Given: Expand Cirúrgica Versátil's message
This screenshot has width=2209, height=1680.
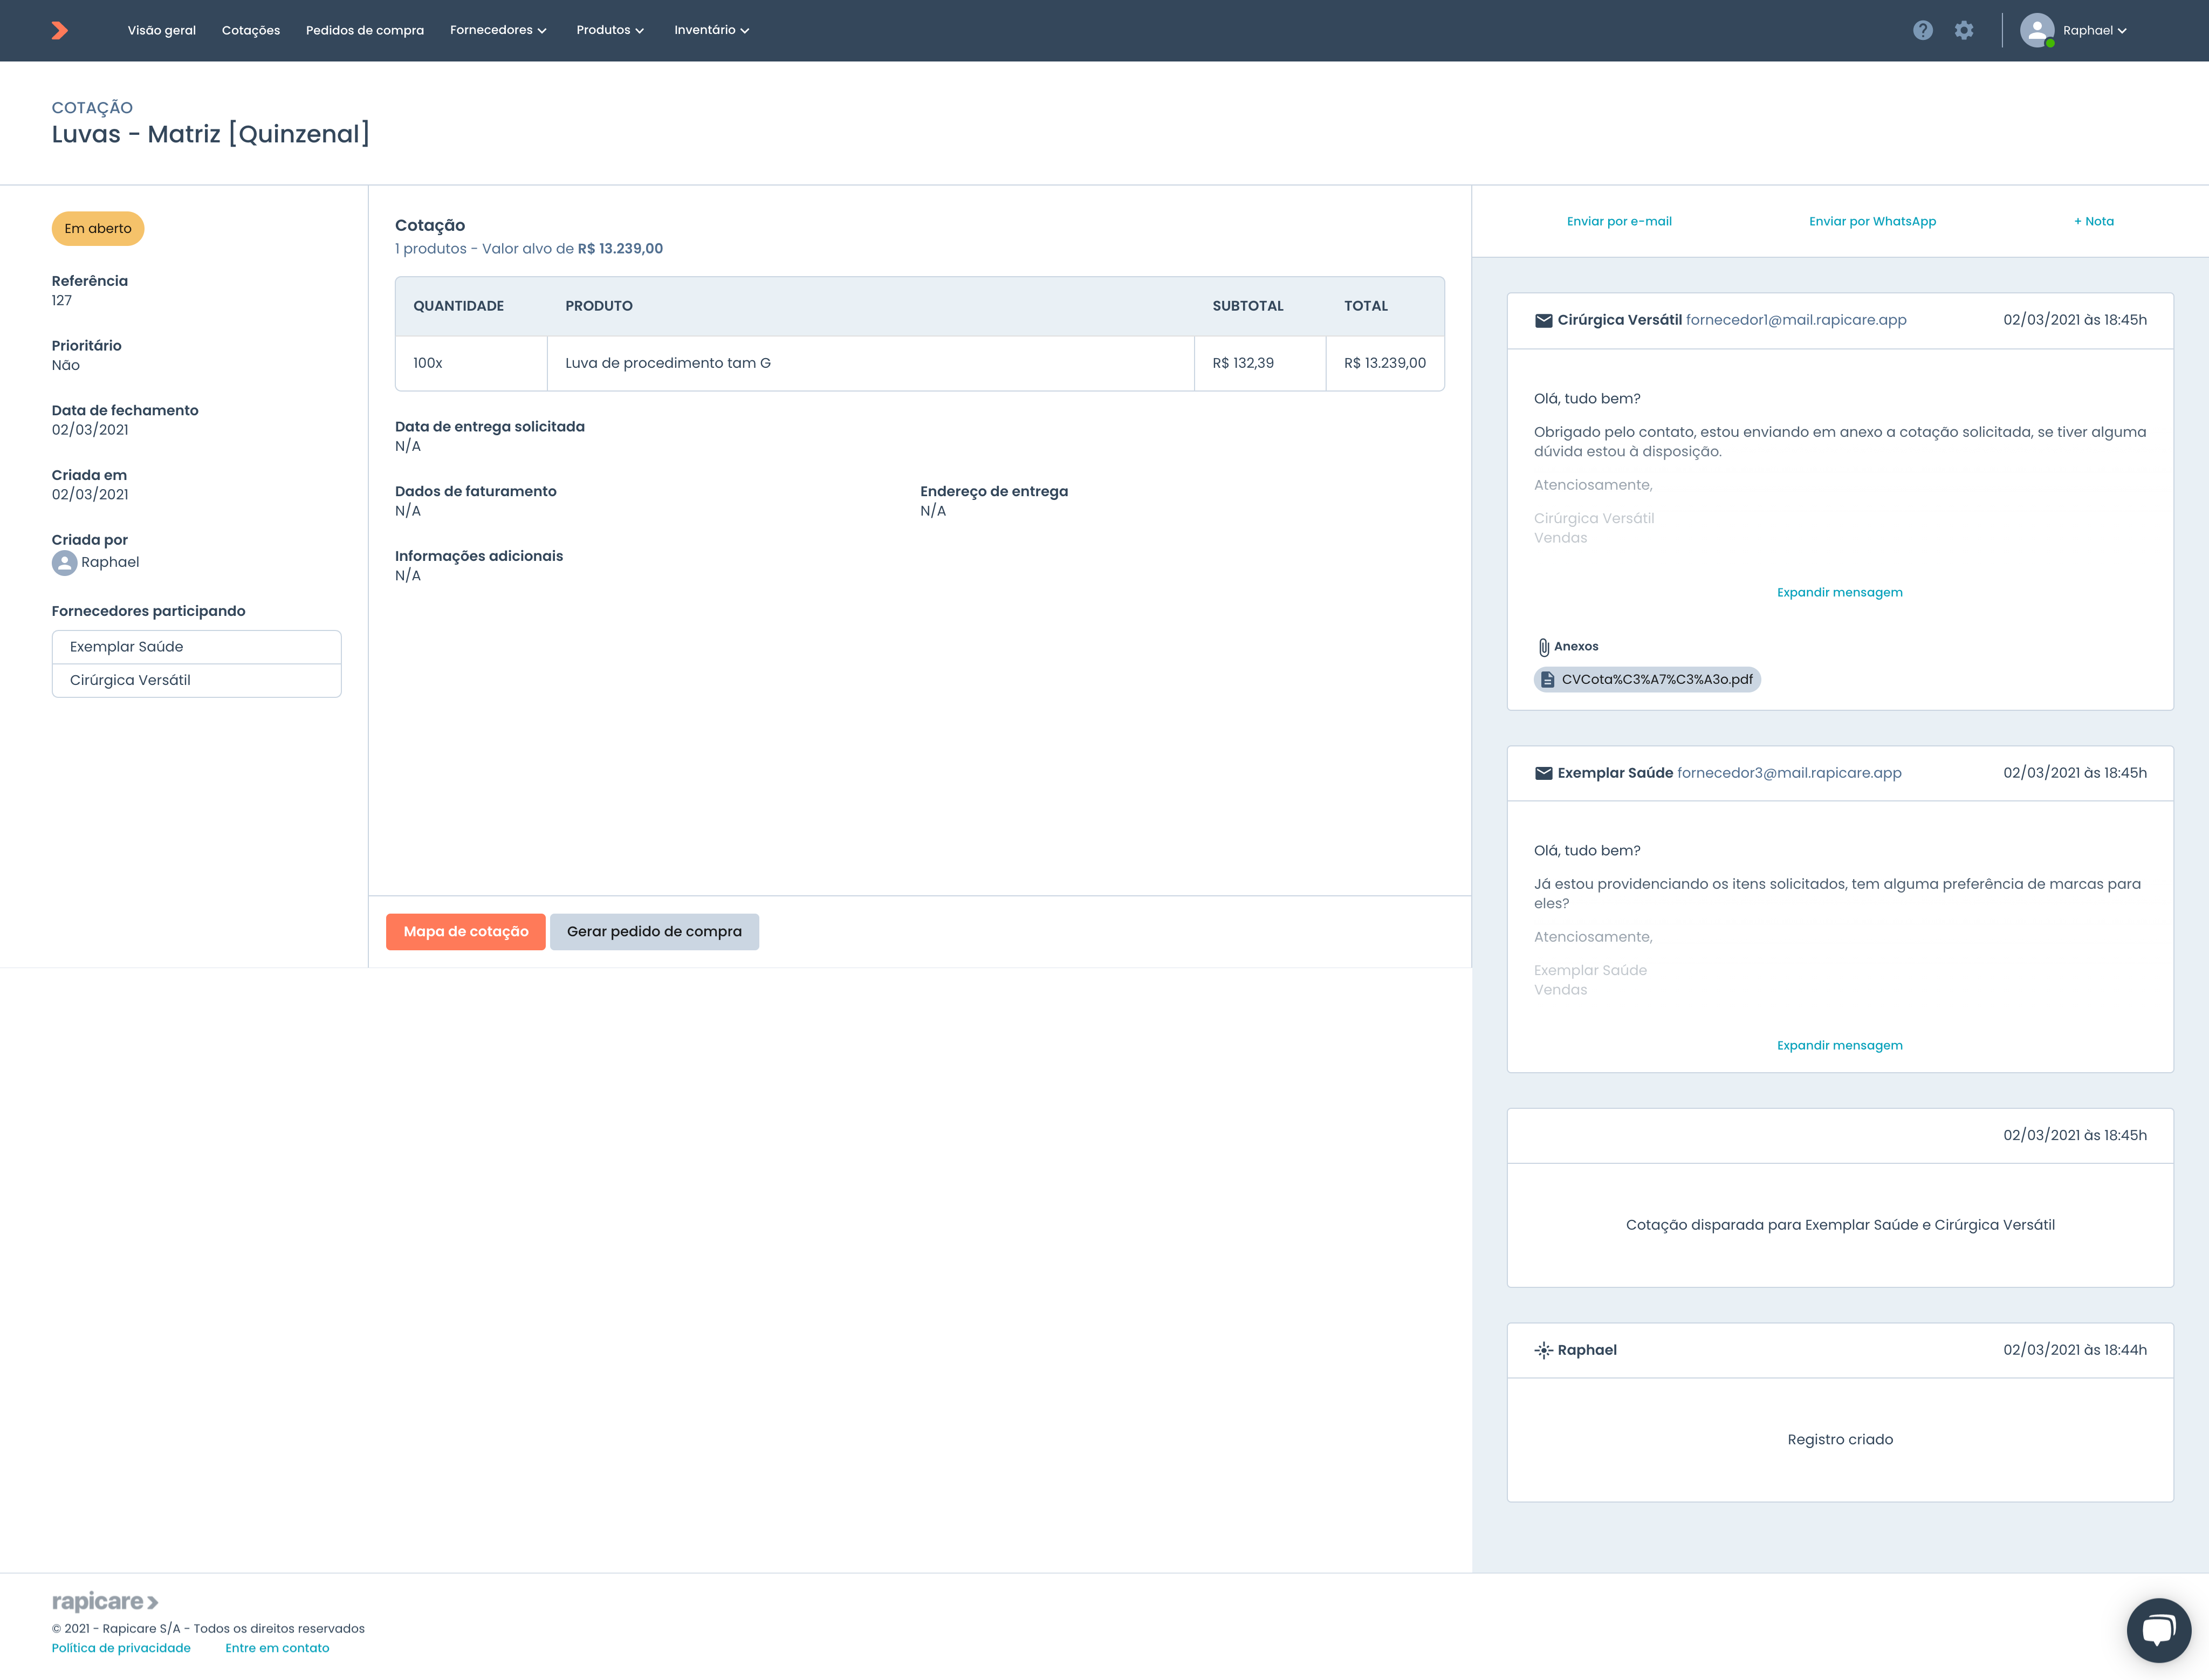Looking at the screenshot, I should click(x=1839, y=593).
